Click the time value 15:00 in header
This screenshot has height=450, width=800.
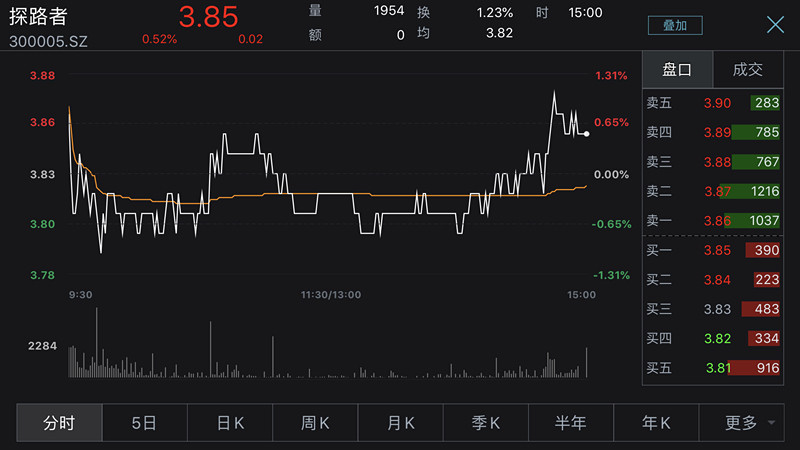click(585, 13)
